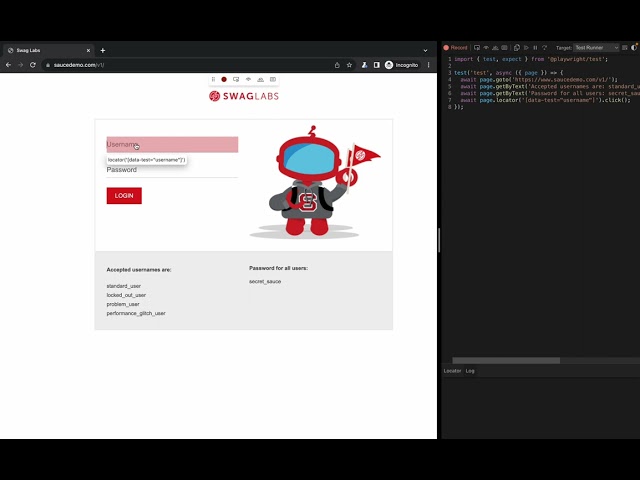Click the Resume play icon in Inspector
The width and height of the screenshot is (640, 480).
(x=526, y=48)
